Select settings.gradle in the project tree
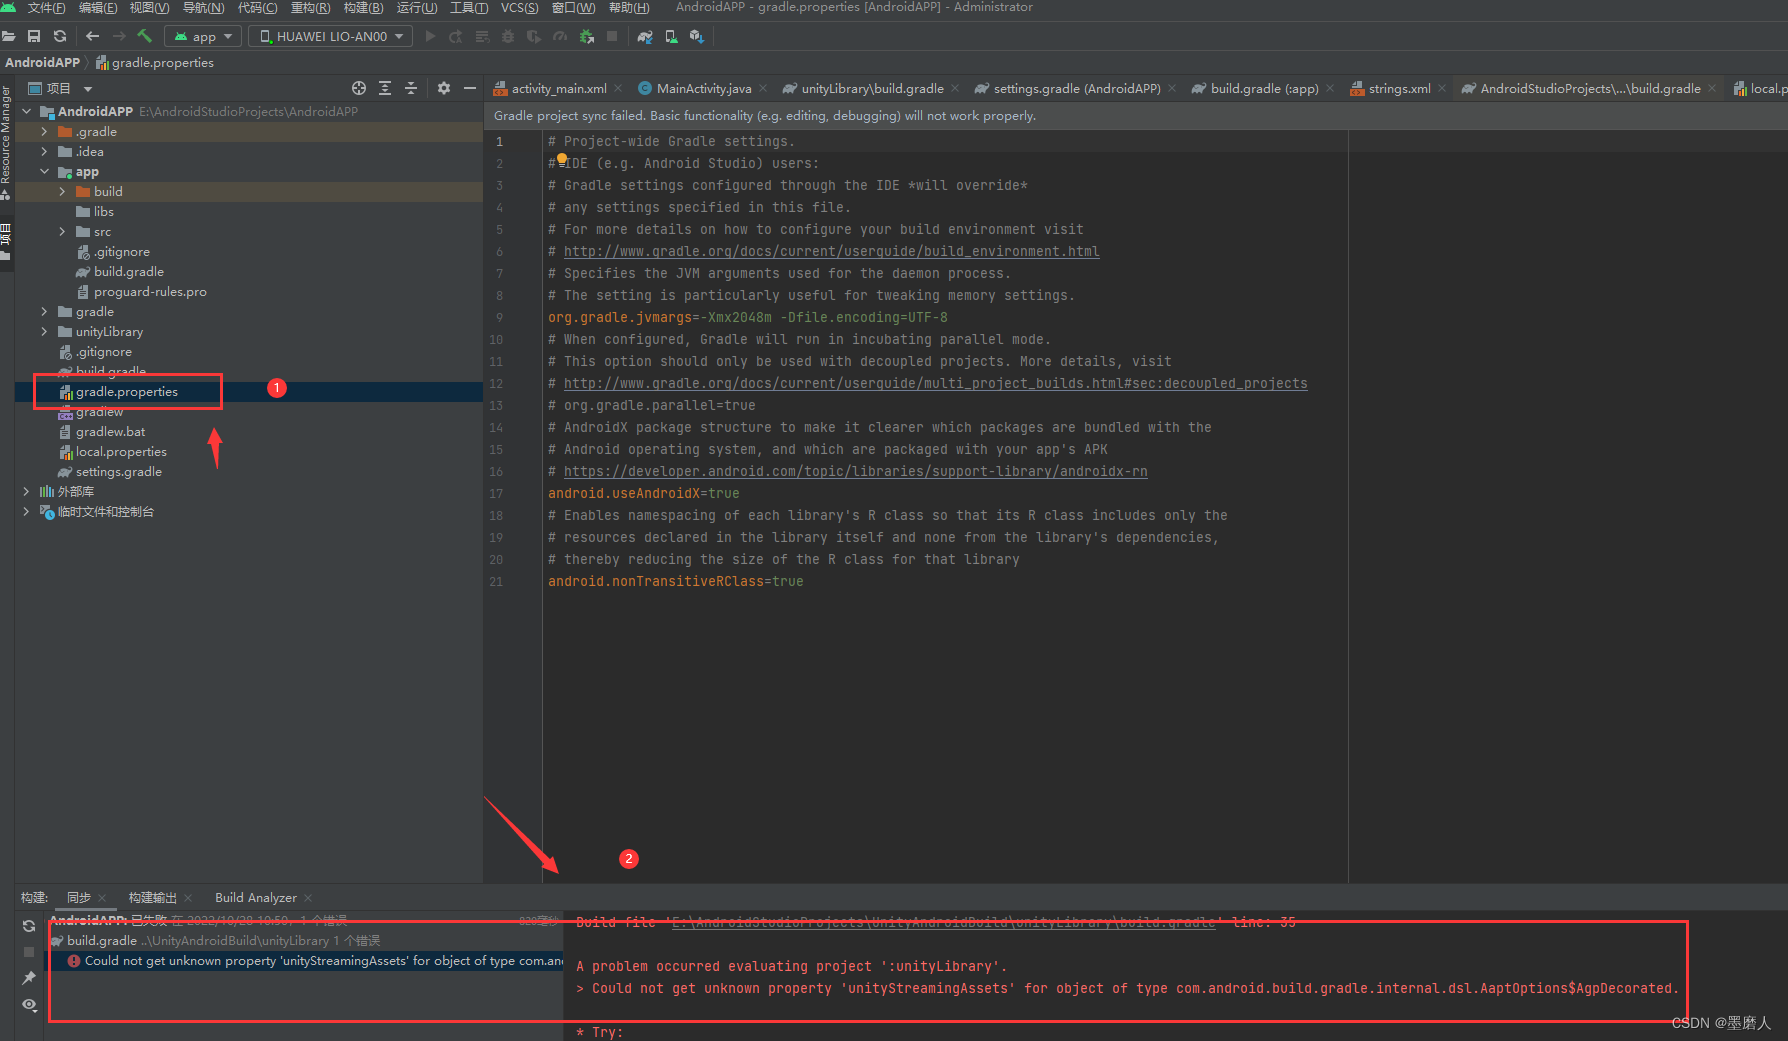The width and height of the screenshot is (1788, 1041). point(118,471)
